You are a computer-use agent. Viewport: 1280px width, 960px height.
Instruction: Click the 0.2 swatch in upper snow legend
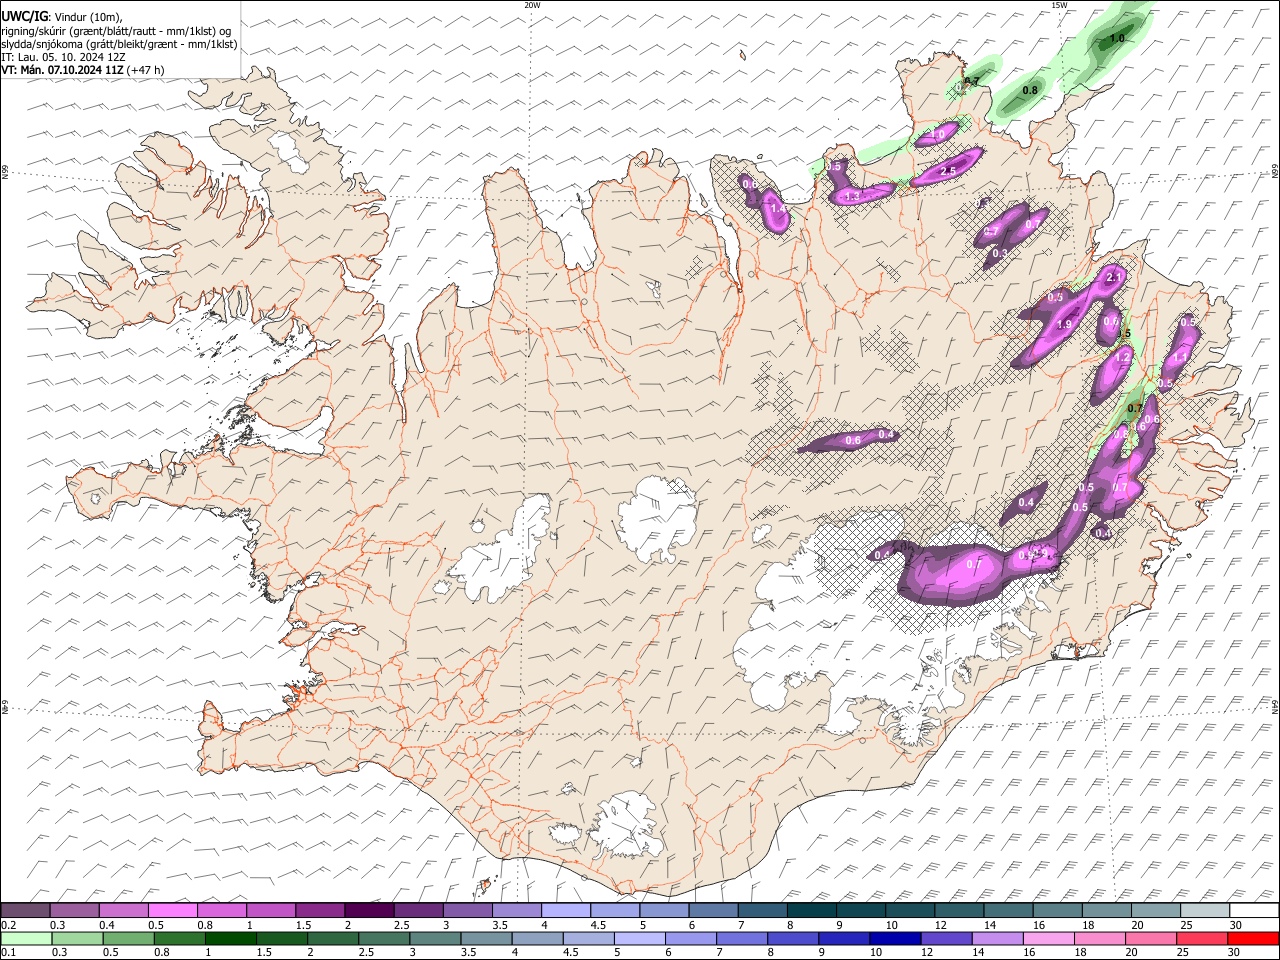[x=25, y=910]
